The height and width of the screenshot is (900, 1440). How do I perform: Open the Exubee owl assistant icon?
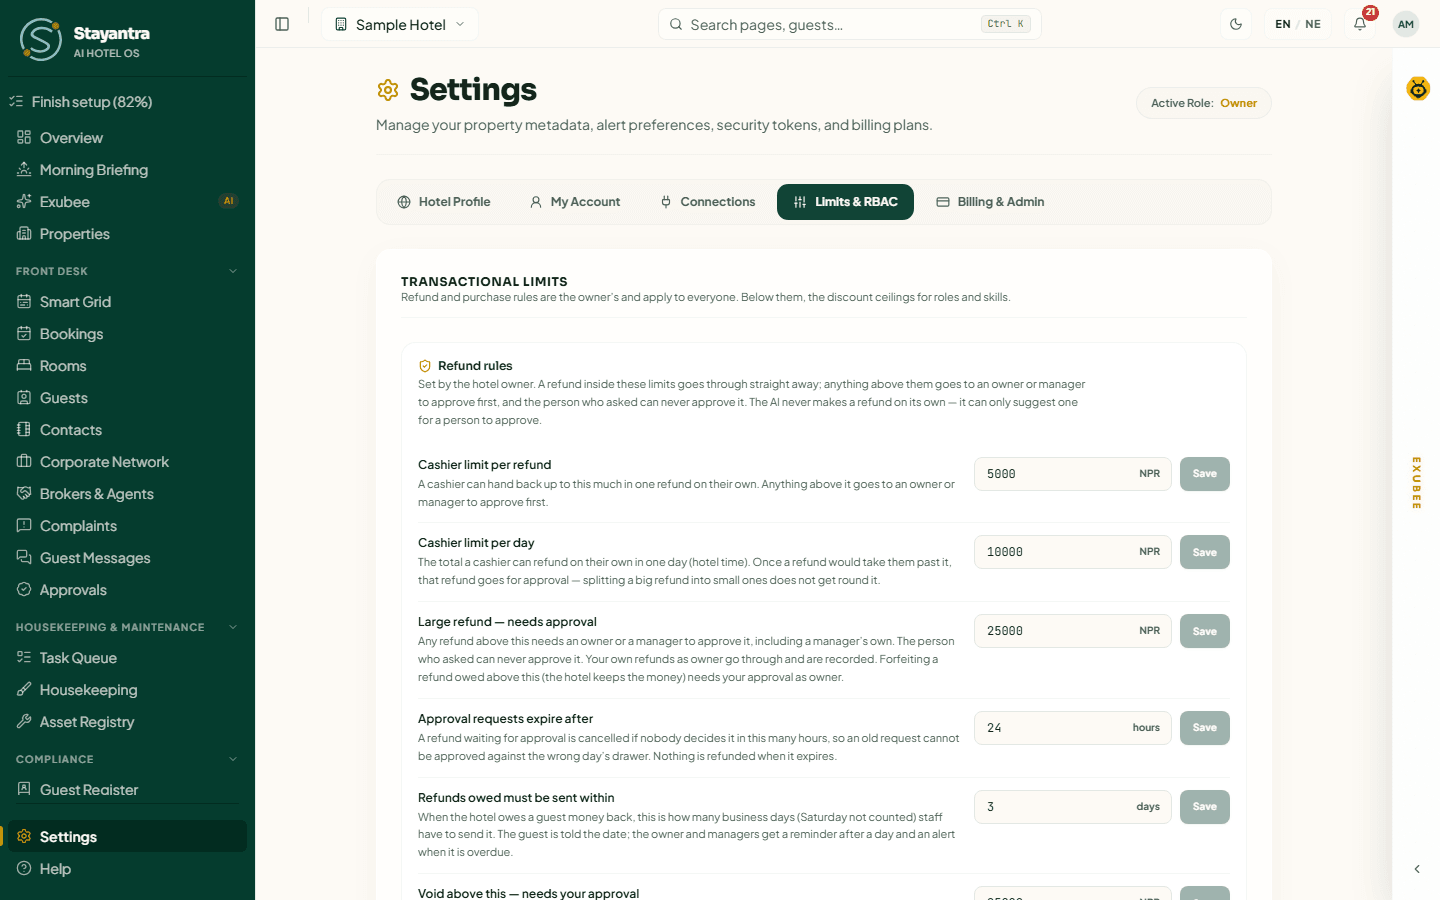pos(1418,89)
